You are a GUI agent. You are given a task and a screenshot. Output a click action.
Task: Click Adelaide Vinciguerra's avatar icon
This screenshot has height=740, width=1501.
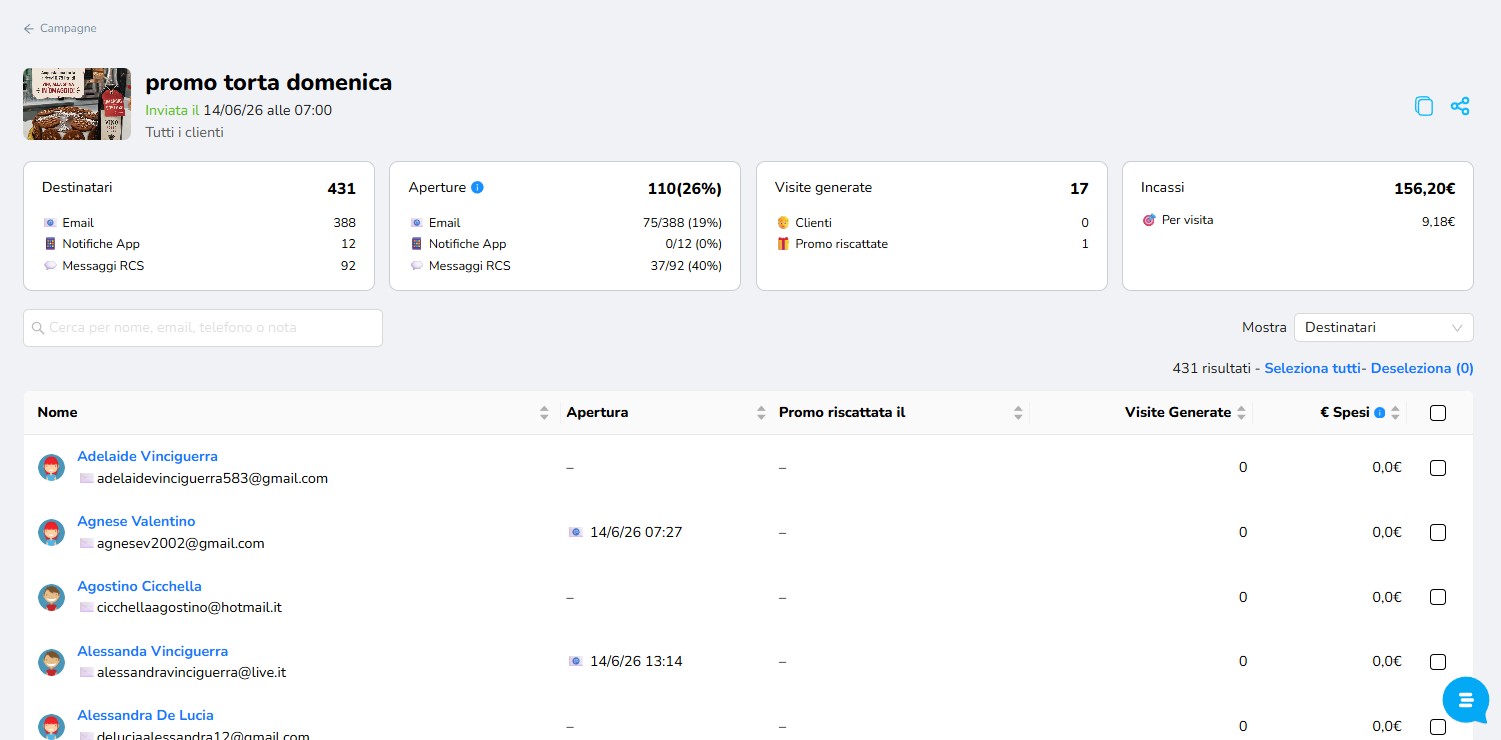[x=52, y=467]
